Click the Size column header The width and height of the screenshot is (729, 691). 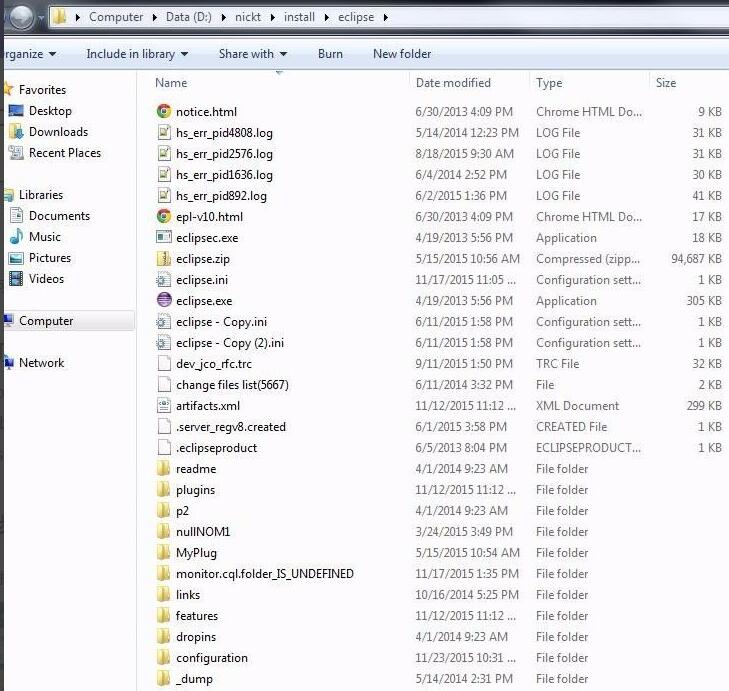666,83
